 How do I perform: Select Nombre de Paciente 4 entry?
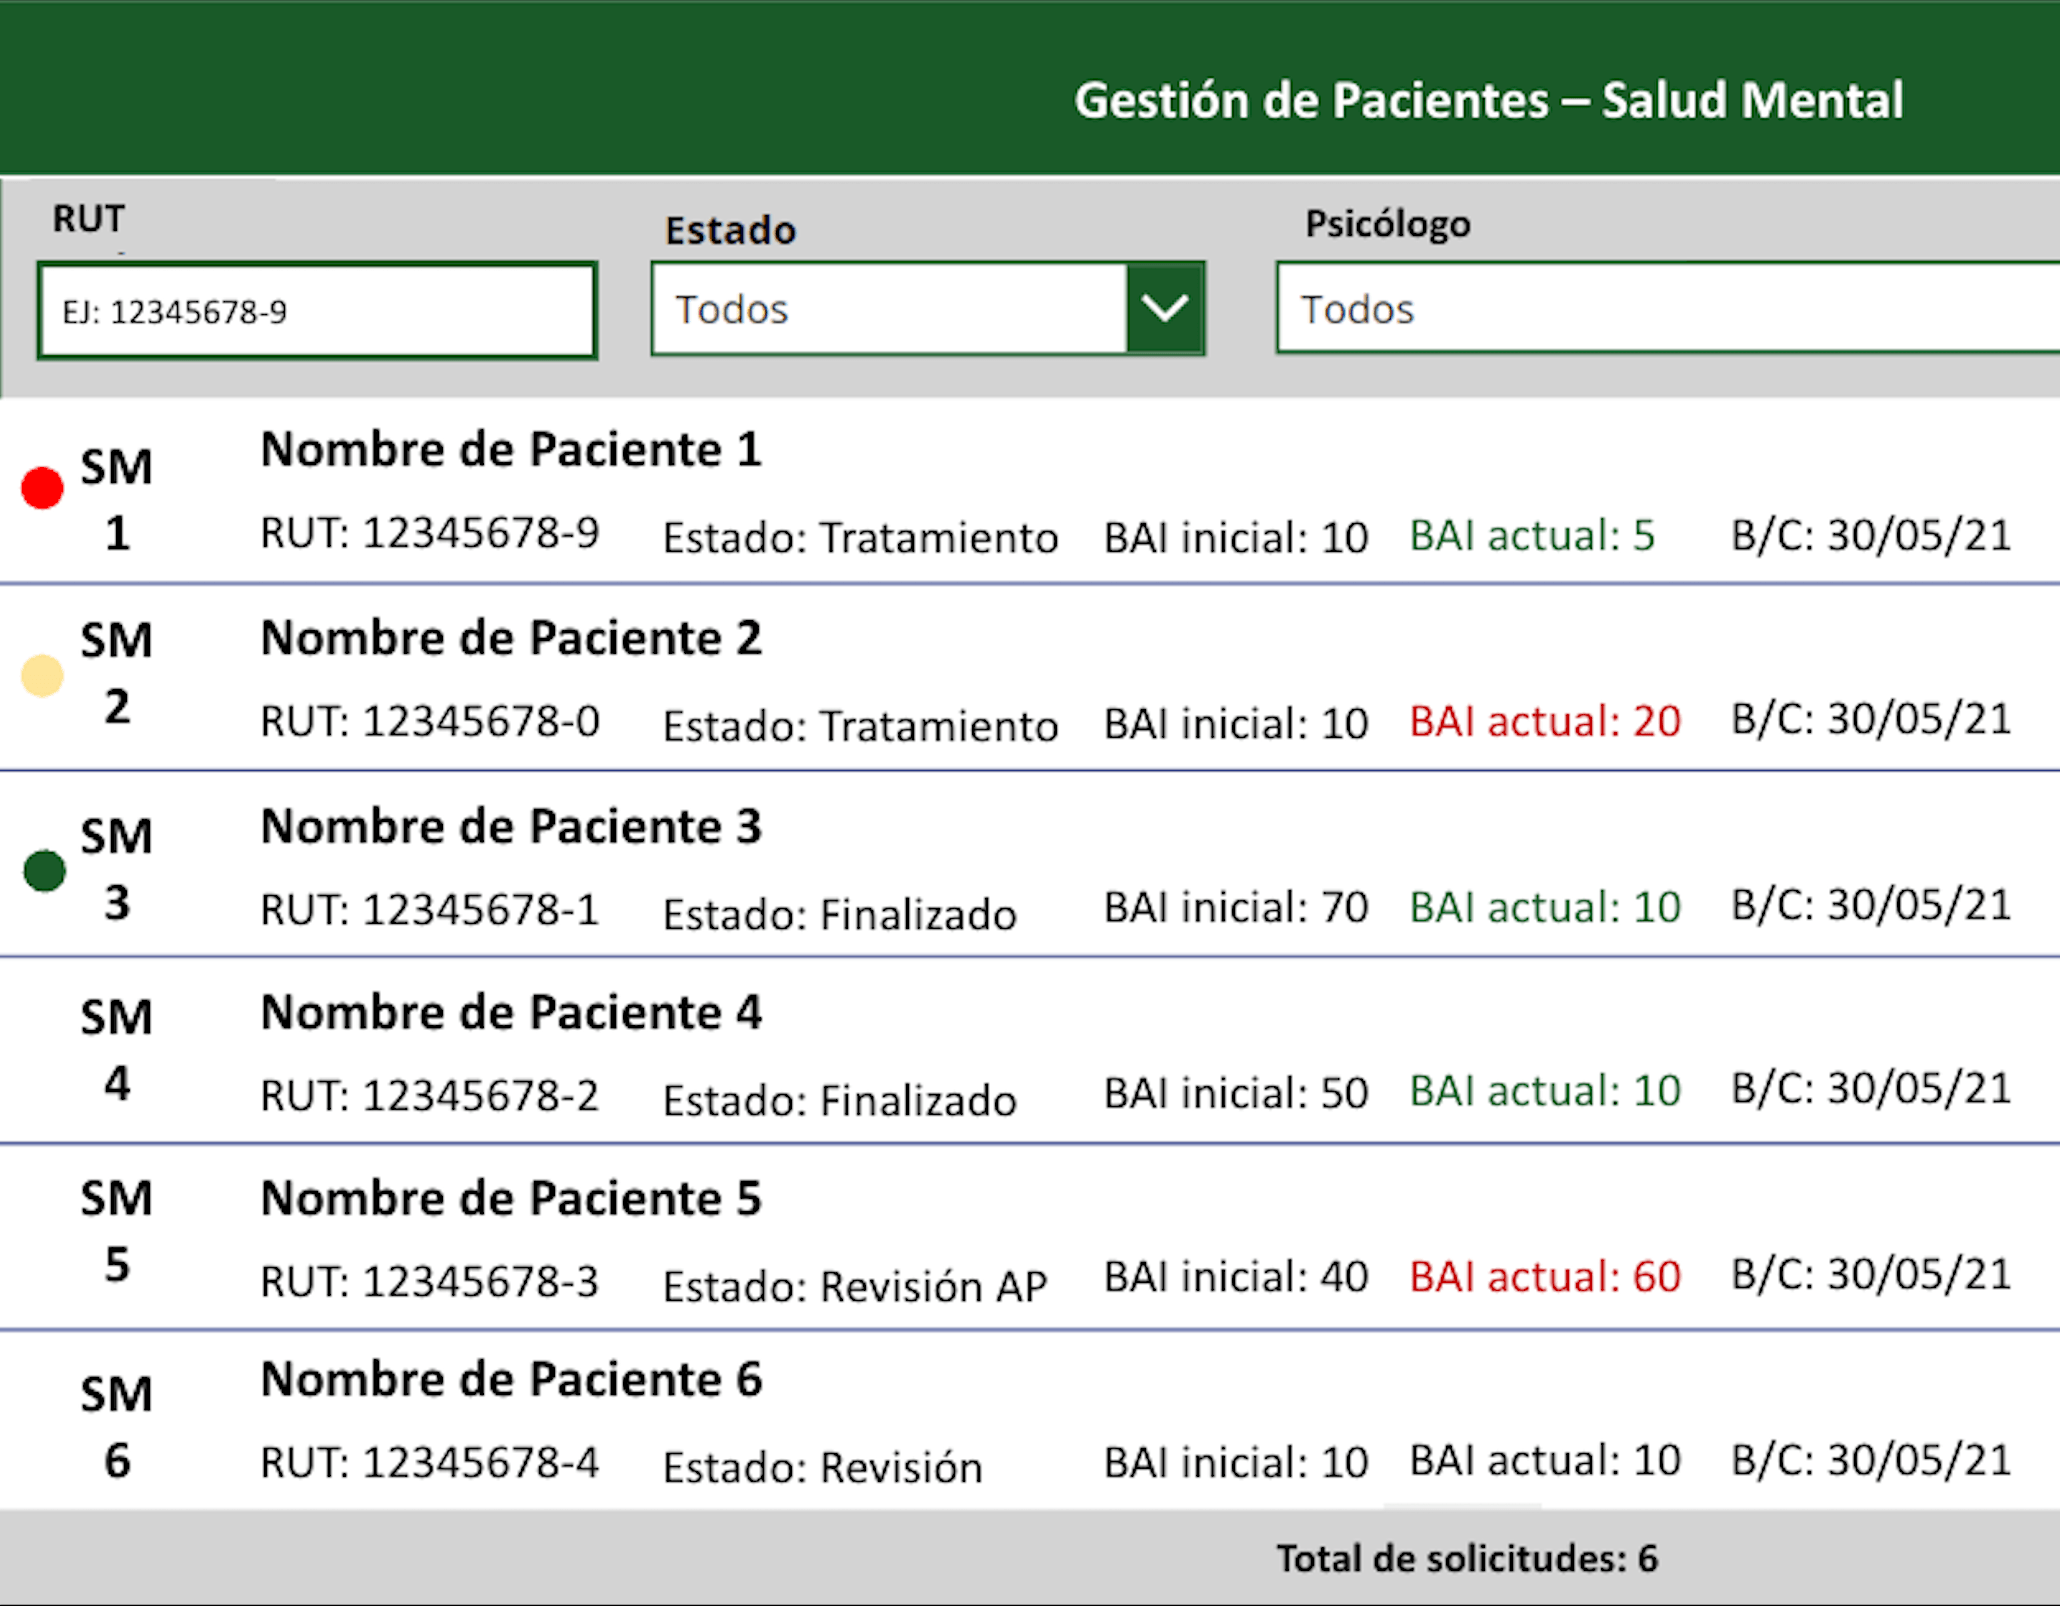[1030, 1051]
